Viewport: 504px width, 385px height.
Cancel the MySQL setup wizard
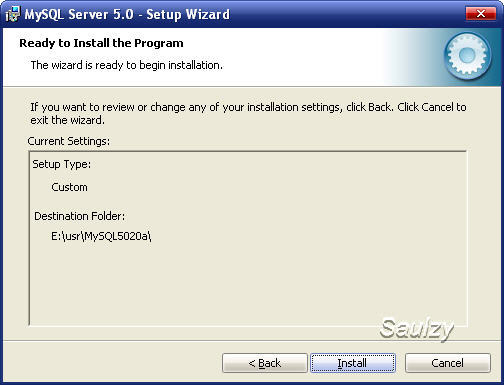point(448,363)
